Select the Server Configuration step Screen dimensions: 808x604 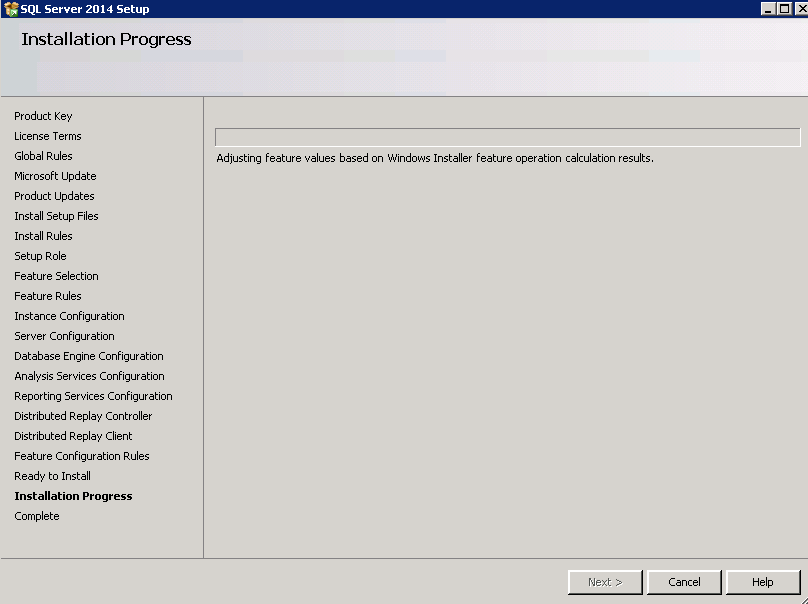[64, 336]
